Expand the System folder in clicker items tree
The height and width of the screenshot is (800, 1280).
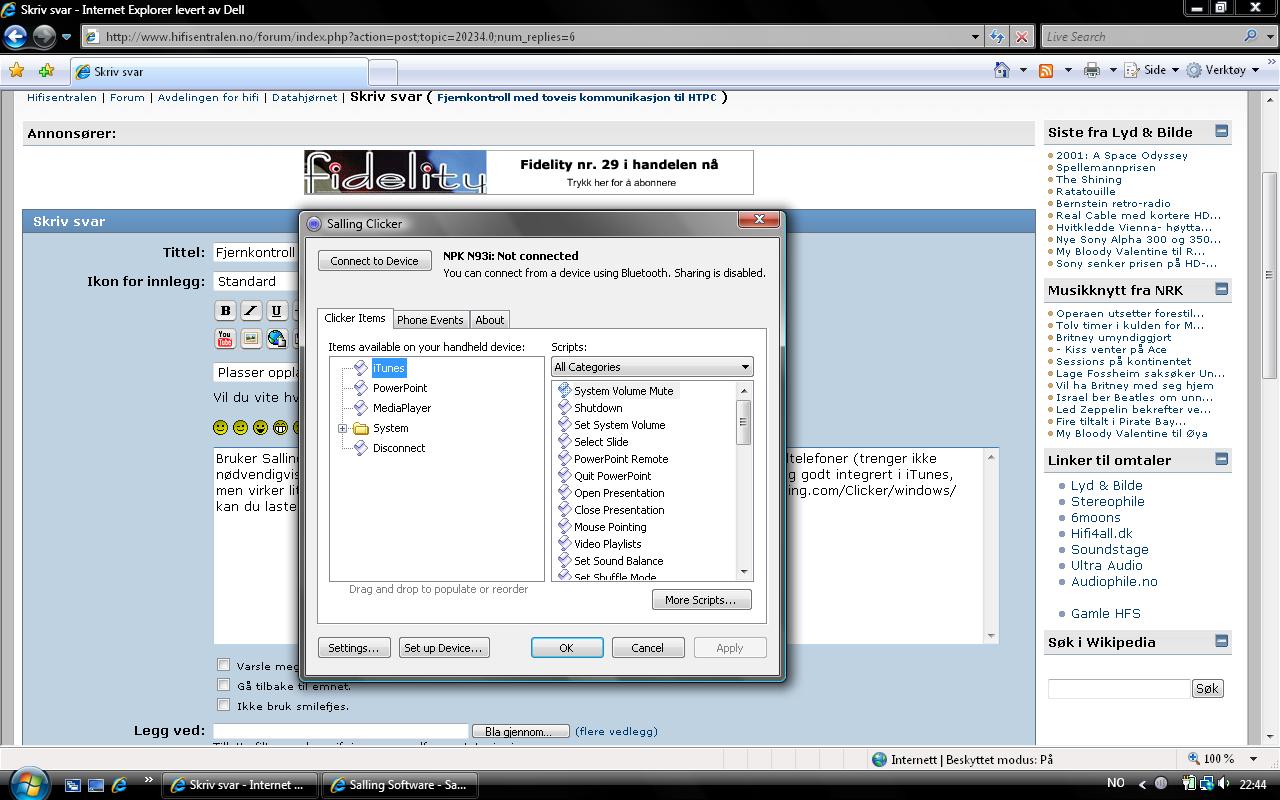point(343,429)
